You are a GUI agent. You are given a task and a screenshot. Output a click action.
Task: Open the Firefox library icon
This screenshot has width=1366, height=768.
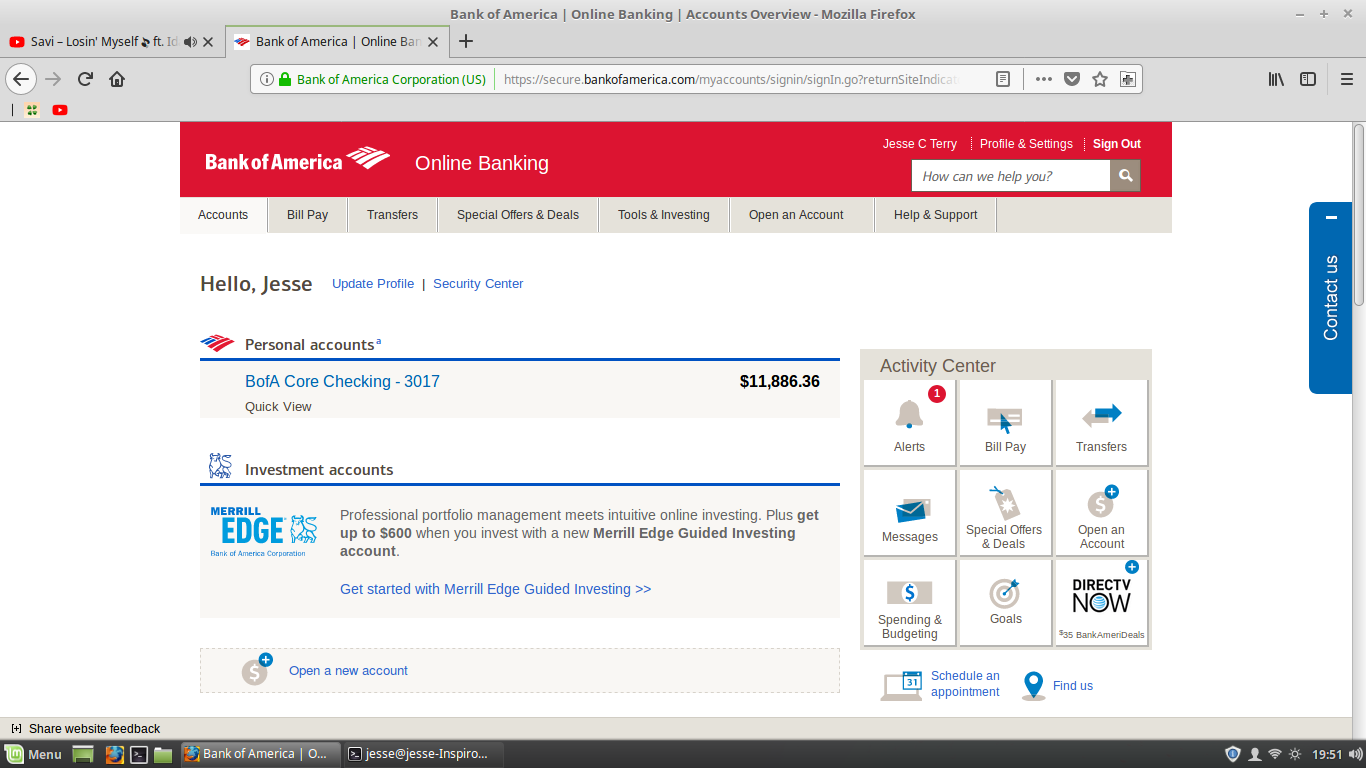(1276, 79)
